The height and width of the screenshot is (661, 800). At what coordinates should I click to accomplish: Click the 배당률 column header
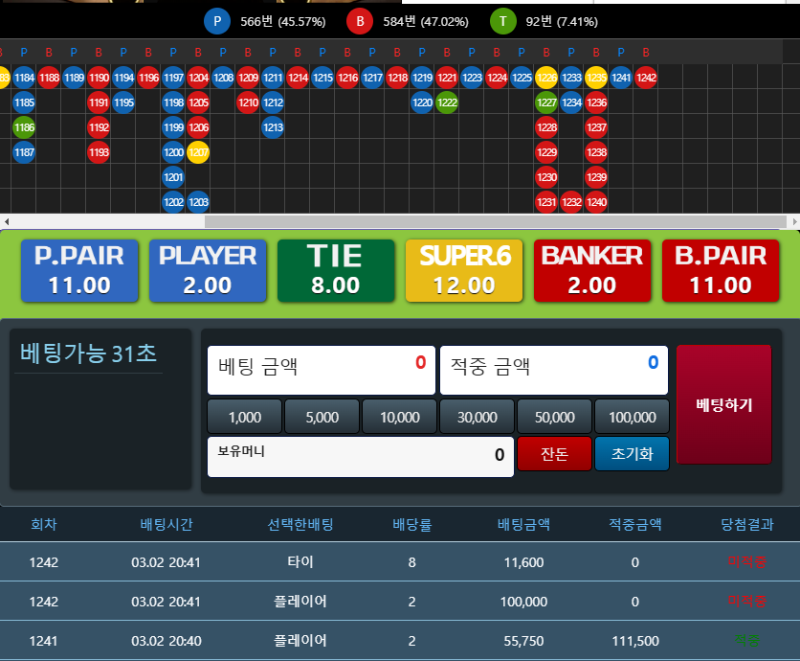point(412,524)
